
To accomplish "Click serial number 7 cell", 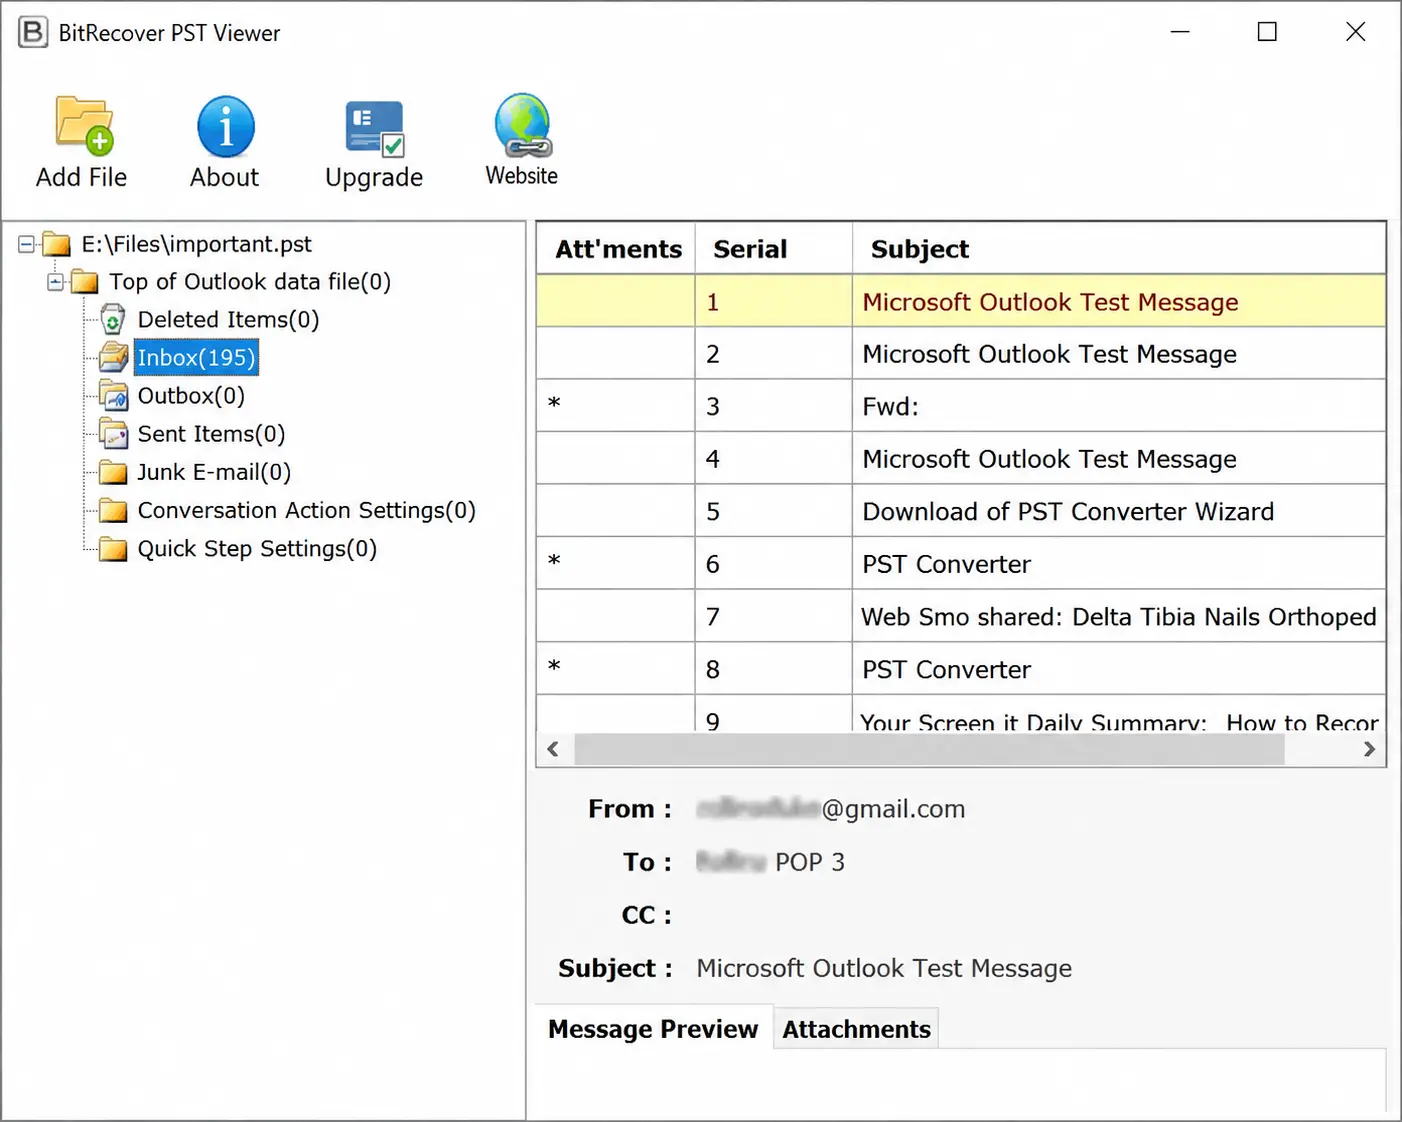I will (774, 617).
